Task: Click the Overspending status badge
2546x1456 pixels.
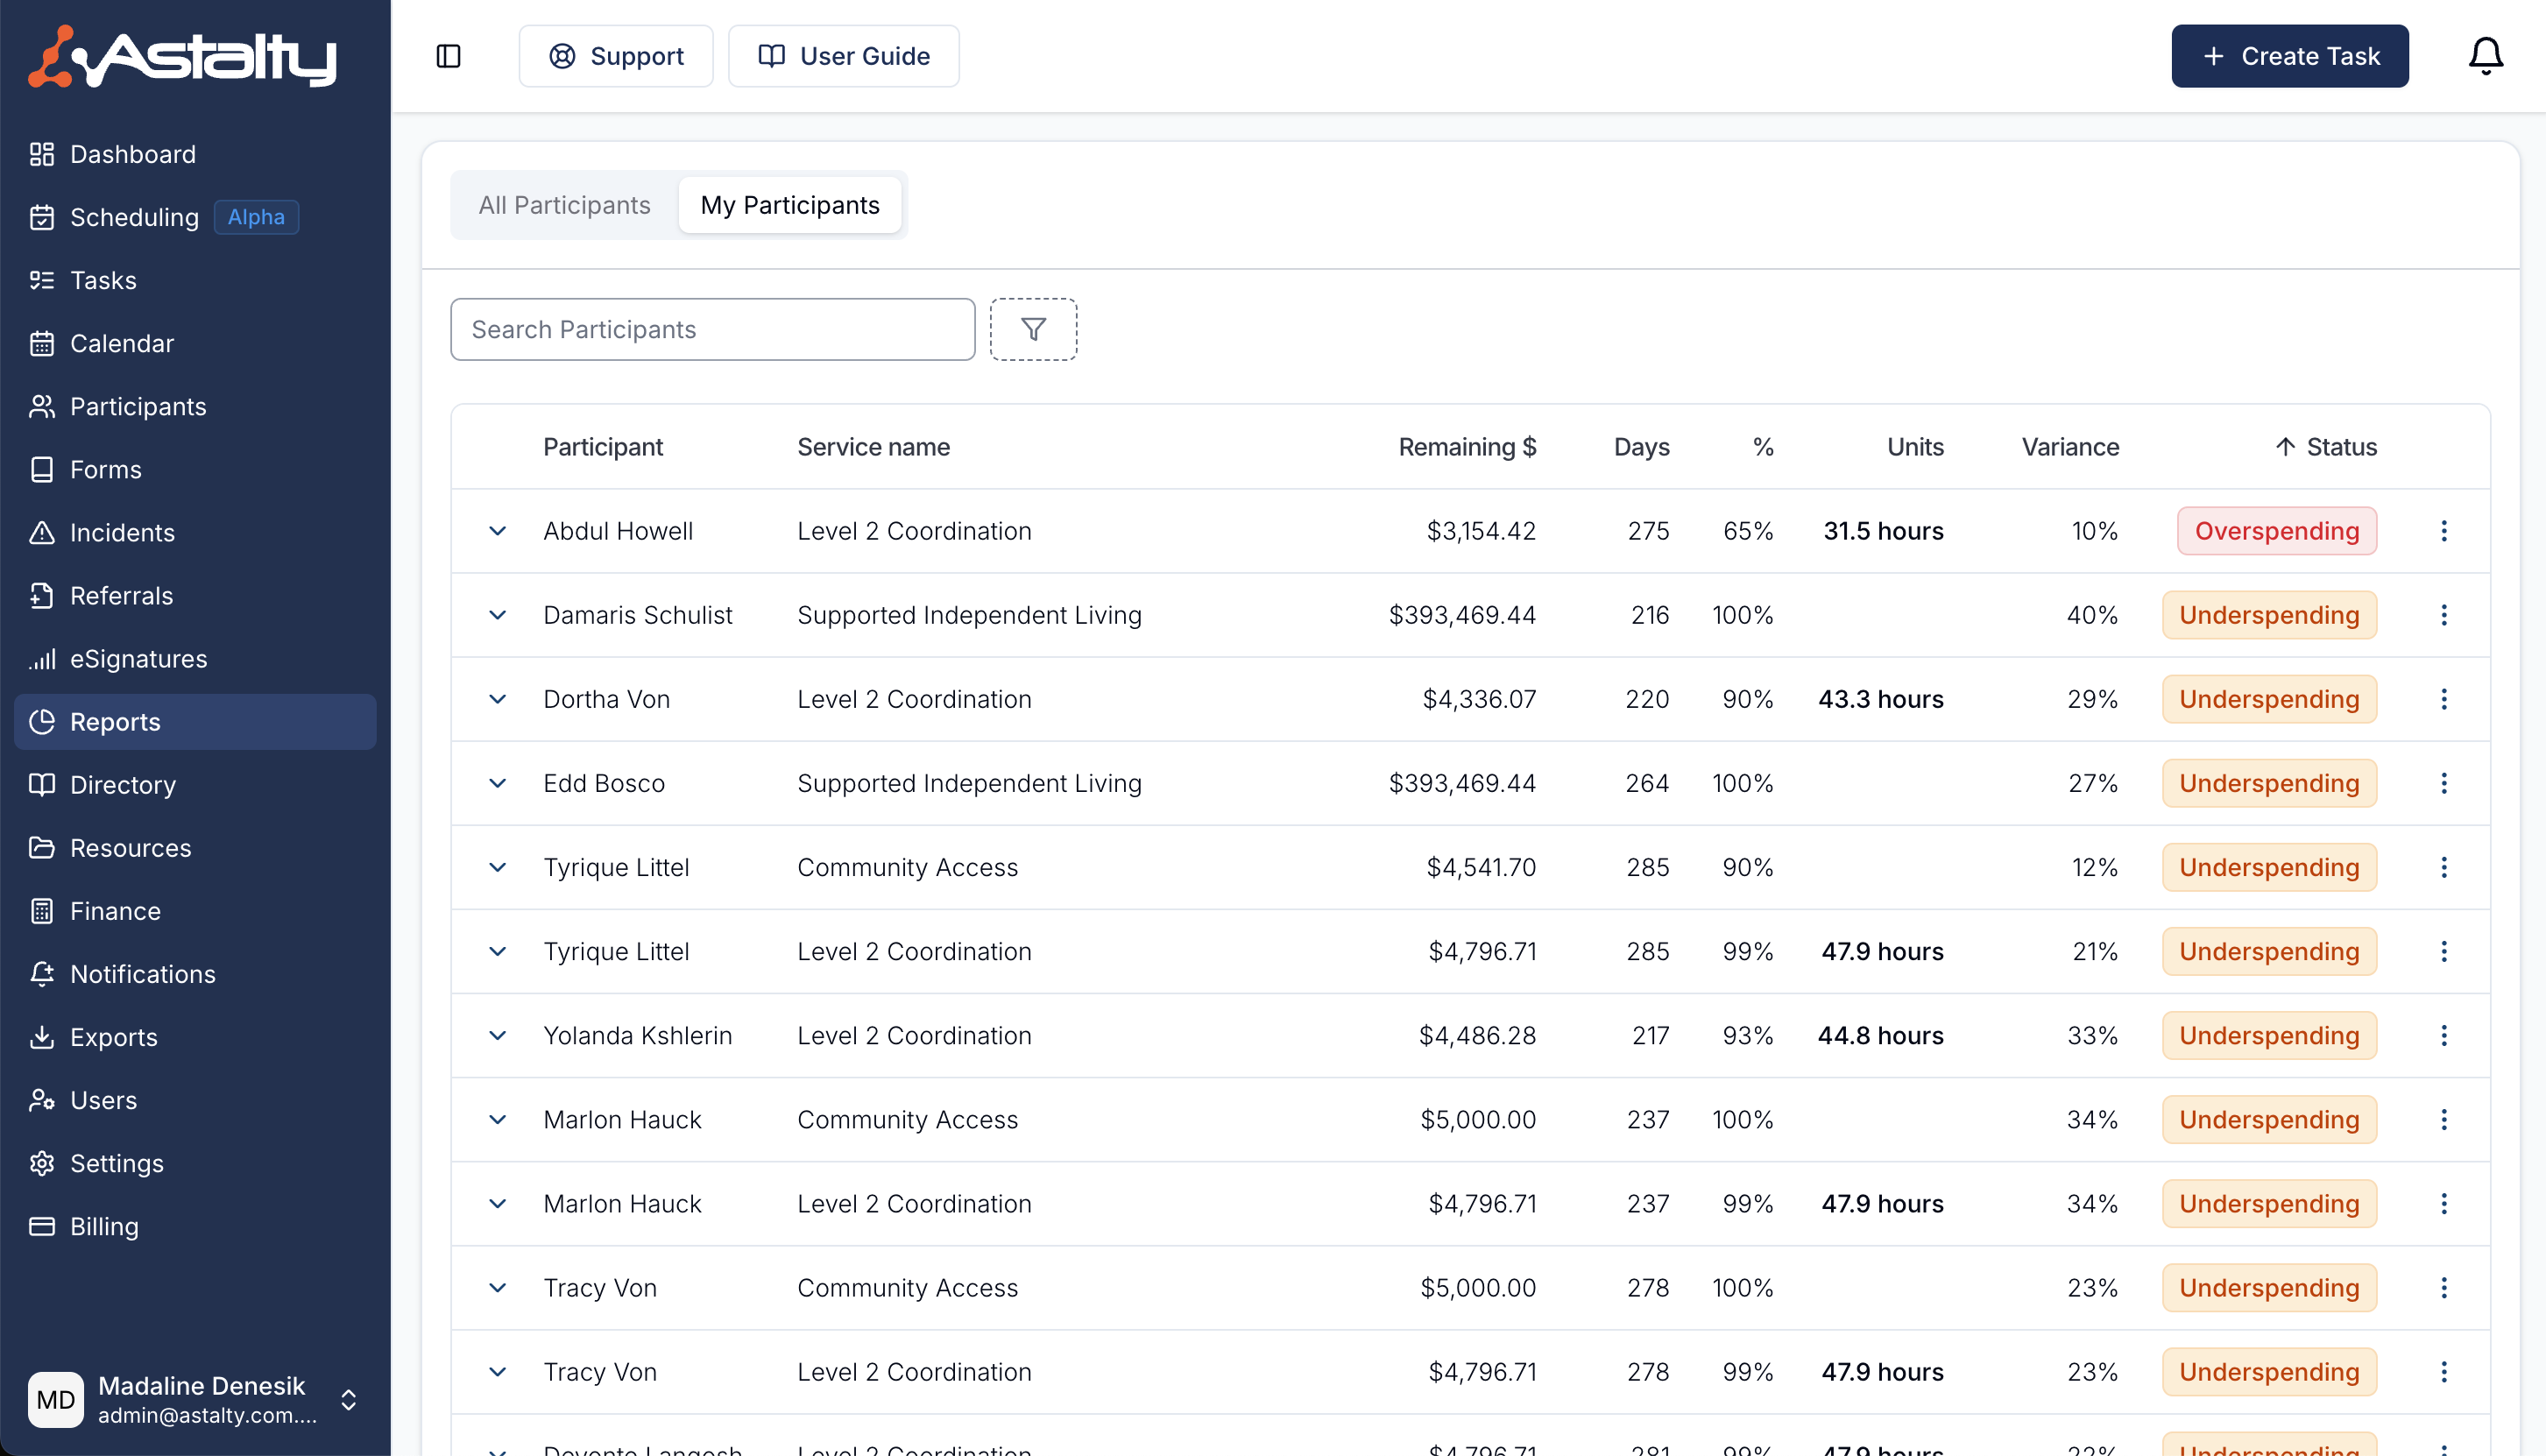Action: point(2276,531)
